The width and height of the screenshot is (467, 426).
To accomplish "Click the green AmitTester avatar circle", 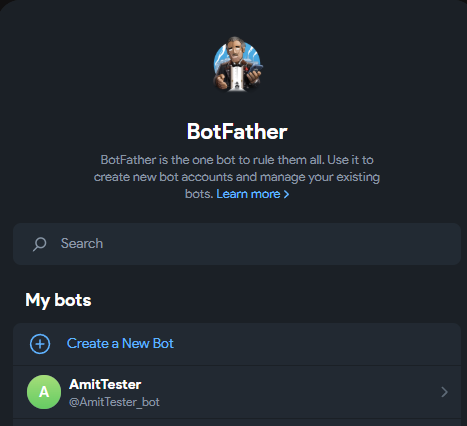I will click(x=44, y=392).
